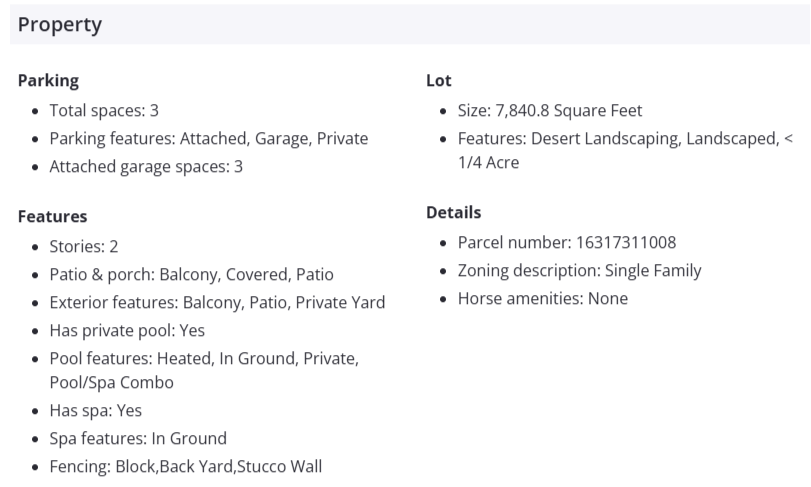Click the Property section header
The width and height of the screenshot is (811, 487).
coord(60,25)
